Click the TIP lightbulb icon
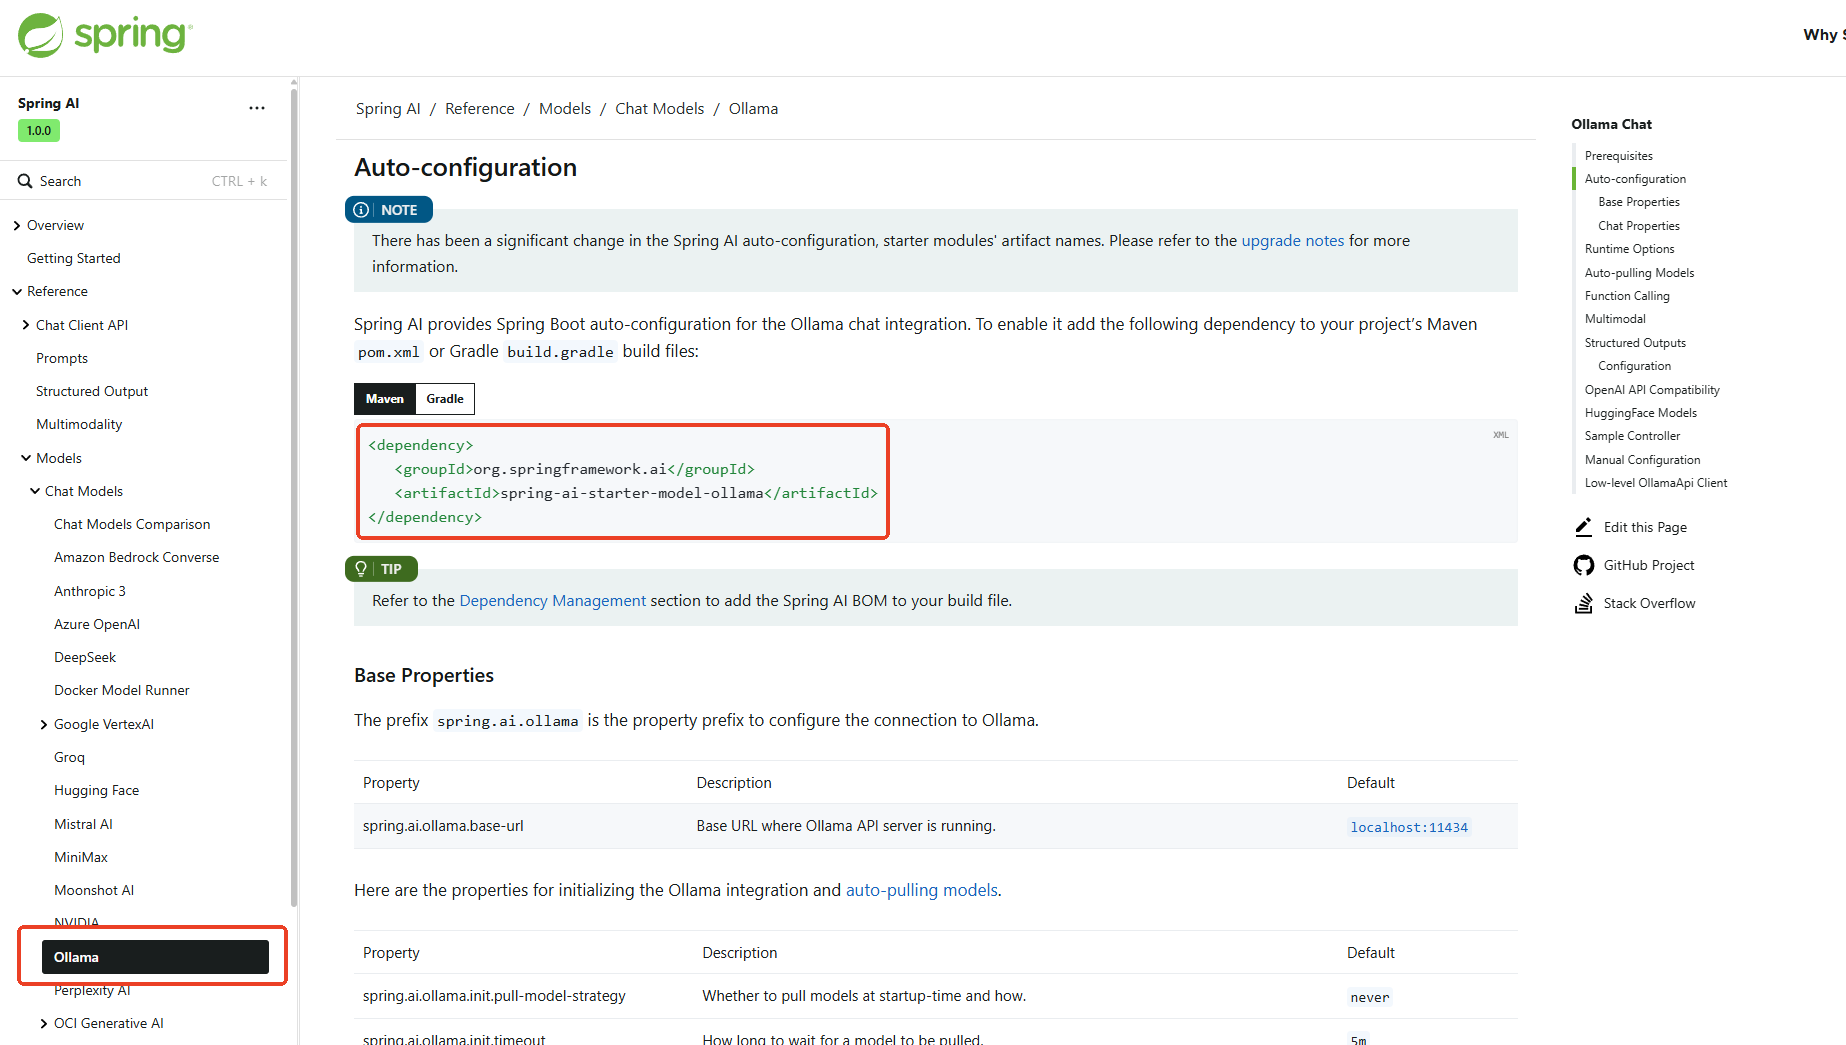This screenshot has width=1846, height=1045. (x=361, y=569)
